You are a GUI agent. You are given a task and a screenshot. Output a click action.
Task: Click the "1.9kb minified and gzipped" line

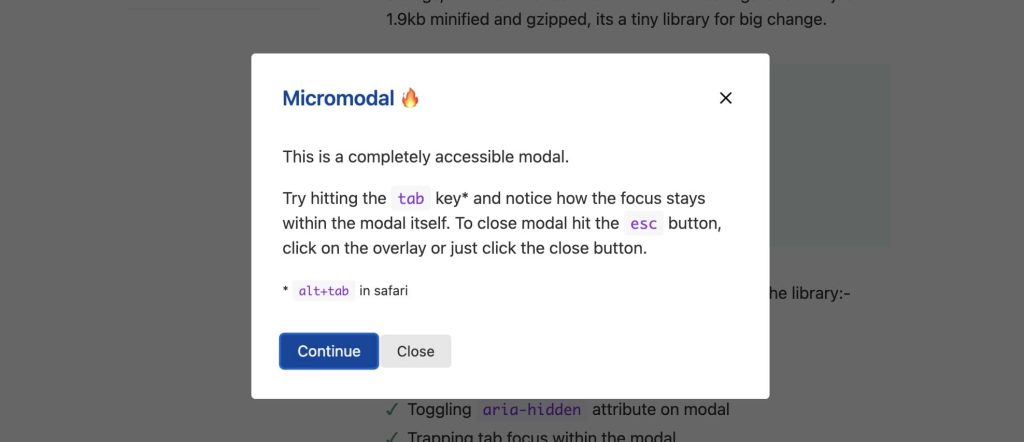click(606, 18)
